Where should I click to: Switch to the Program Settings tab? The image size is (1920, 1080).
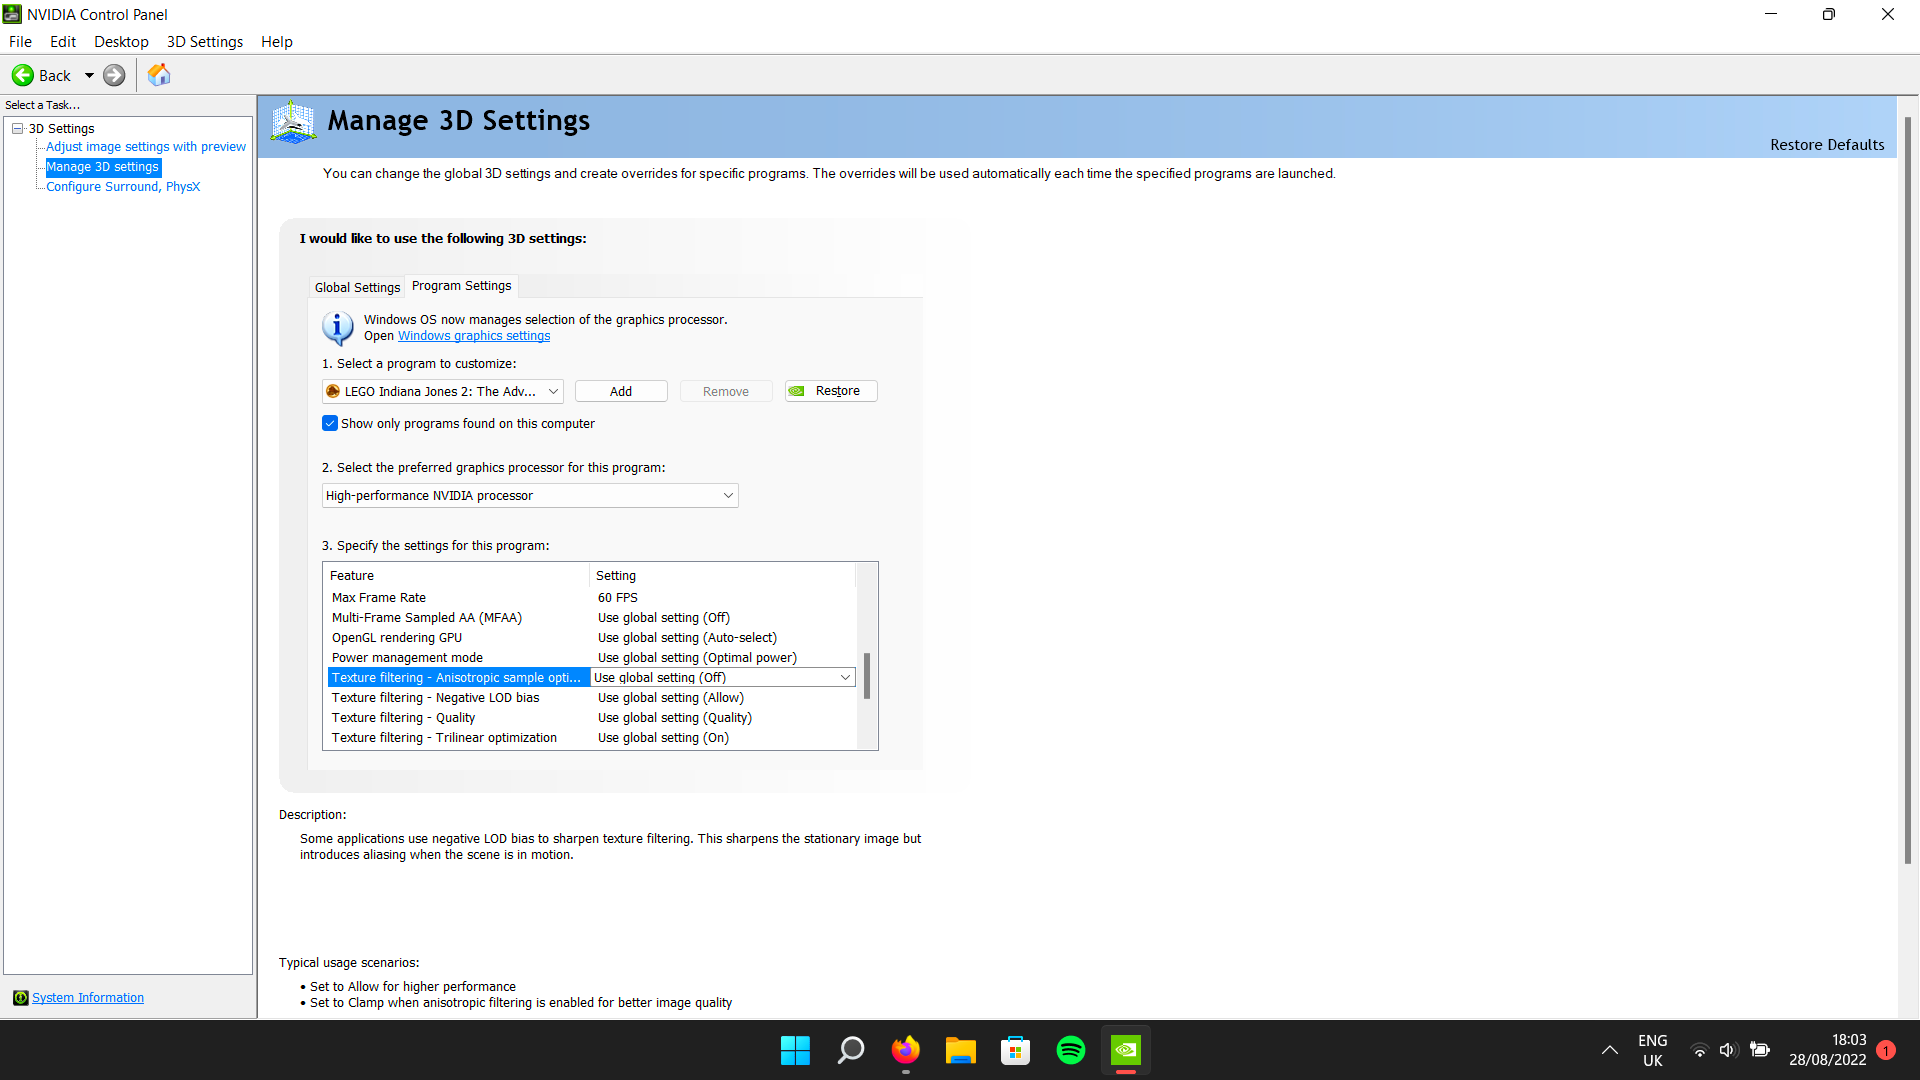click(461, 286)
